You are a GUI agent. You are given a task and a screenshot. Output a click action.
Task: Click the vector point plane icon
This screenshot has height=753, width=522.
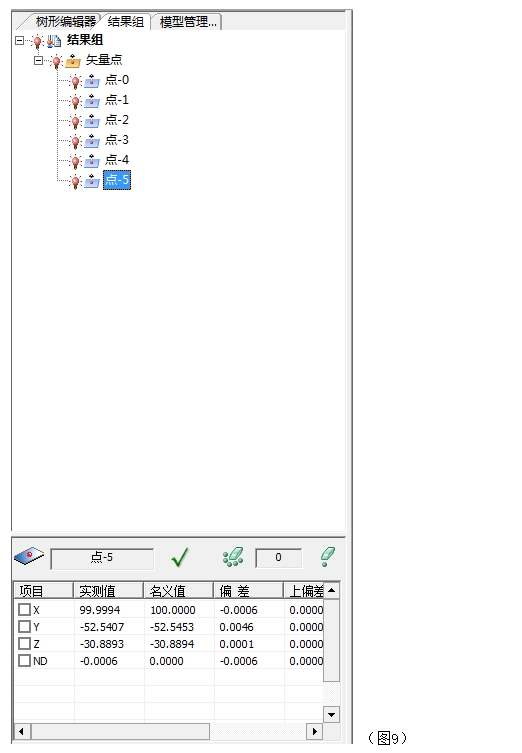click(29, 556)
